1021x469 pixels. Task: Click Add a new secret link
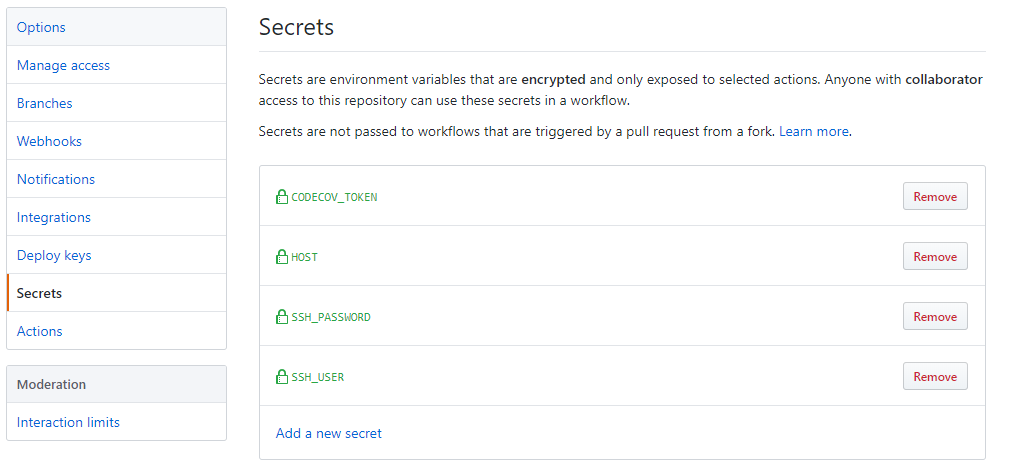329,433
